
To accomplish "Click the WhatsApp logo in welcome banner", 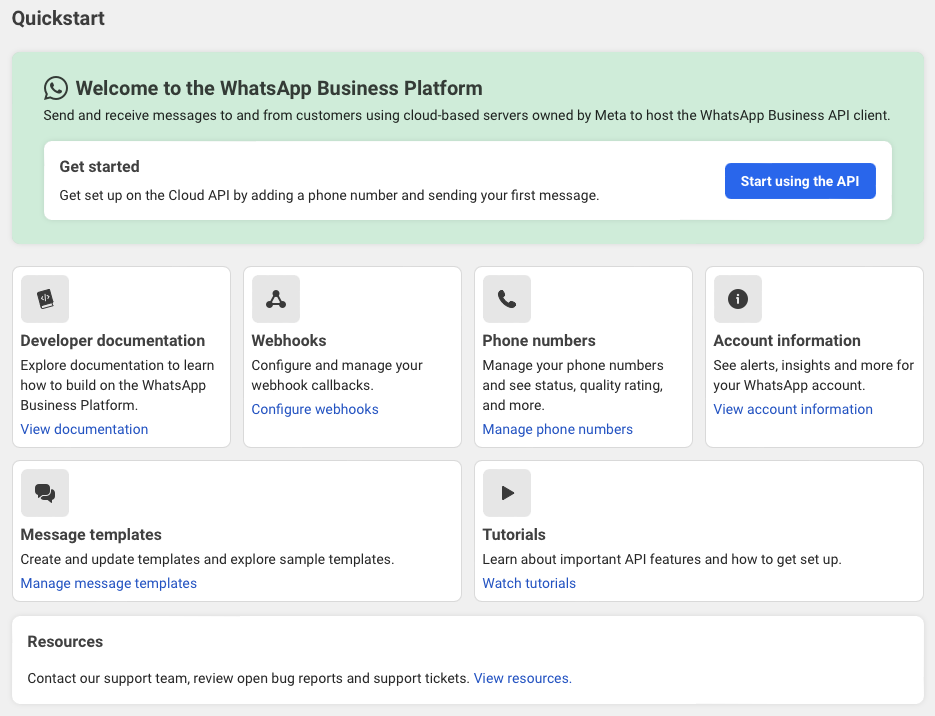I will tap(56, 88).
